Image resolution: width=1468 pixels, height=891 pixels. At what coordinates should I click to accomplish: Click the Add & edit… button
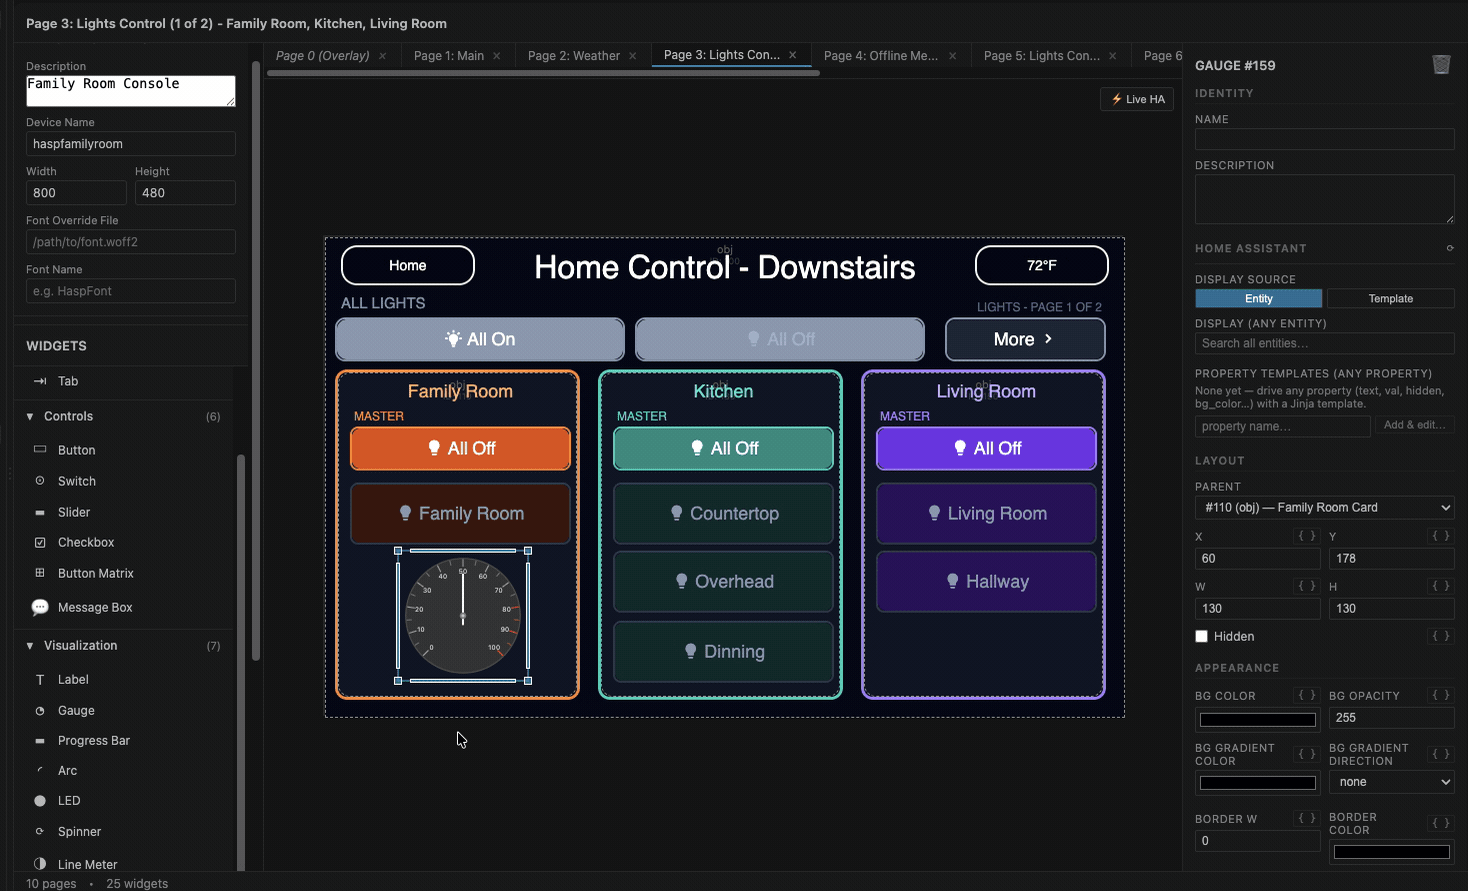pyautogui.click(x=1414, y=425)
